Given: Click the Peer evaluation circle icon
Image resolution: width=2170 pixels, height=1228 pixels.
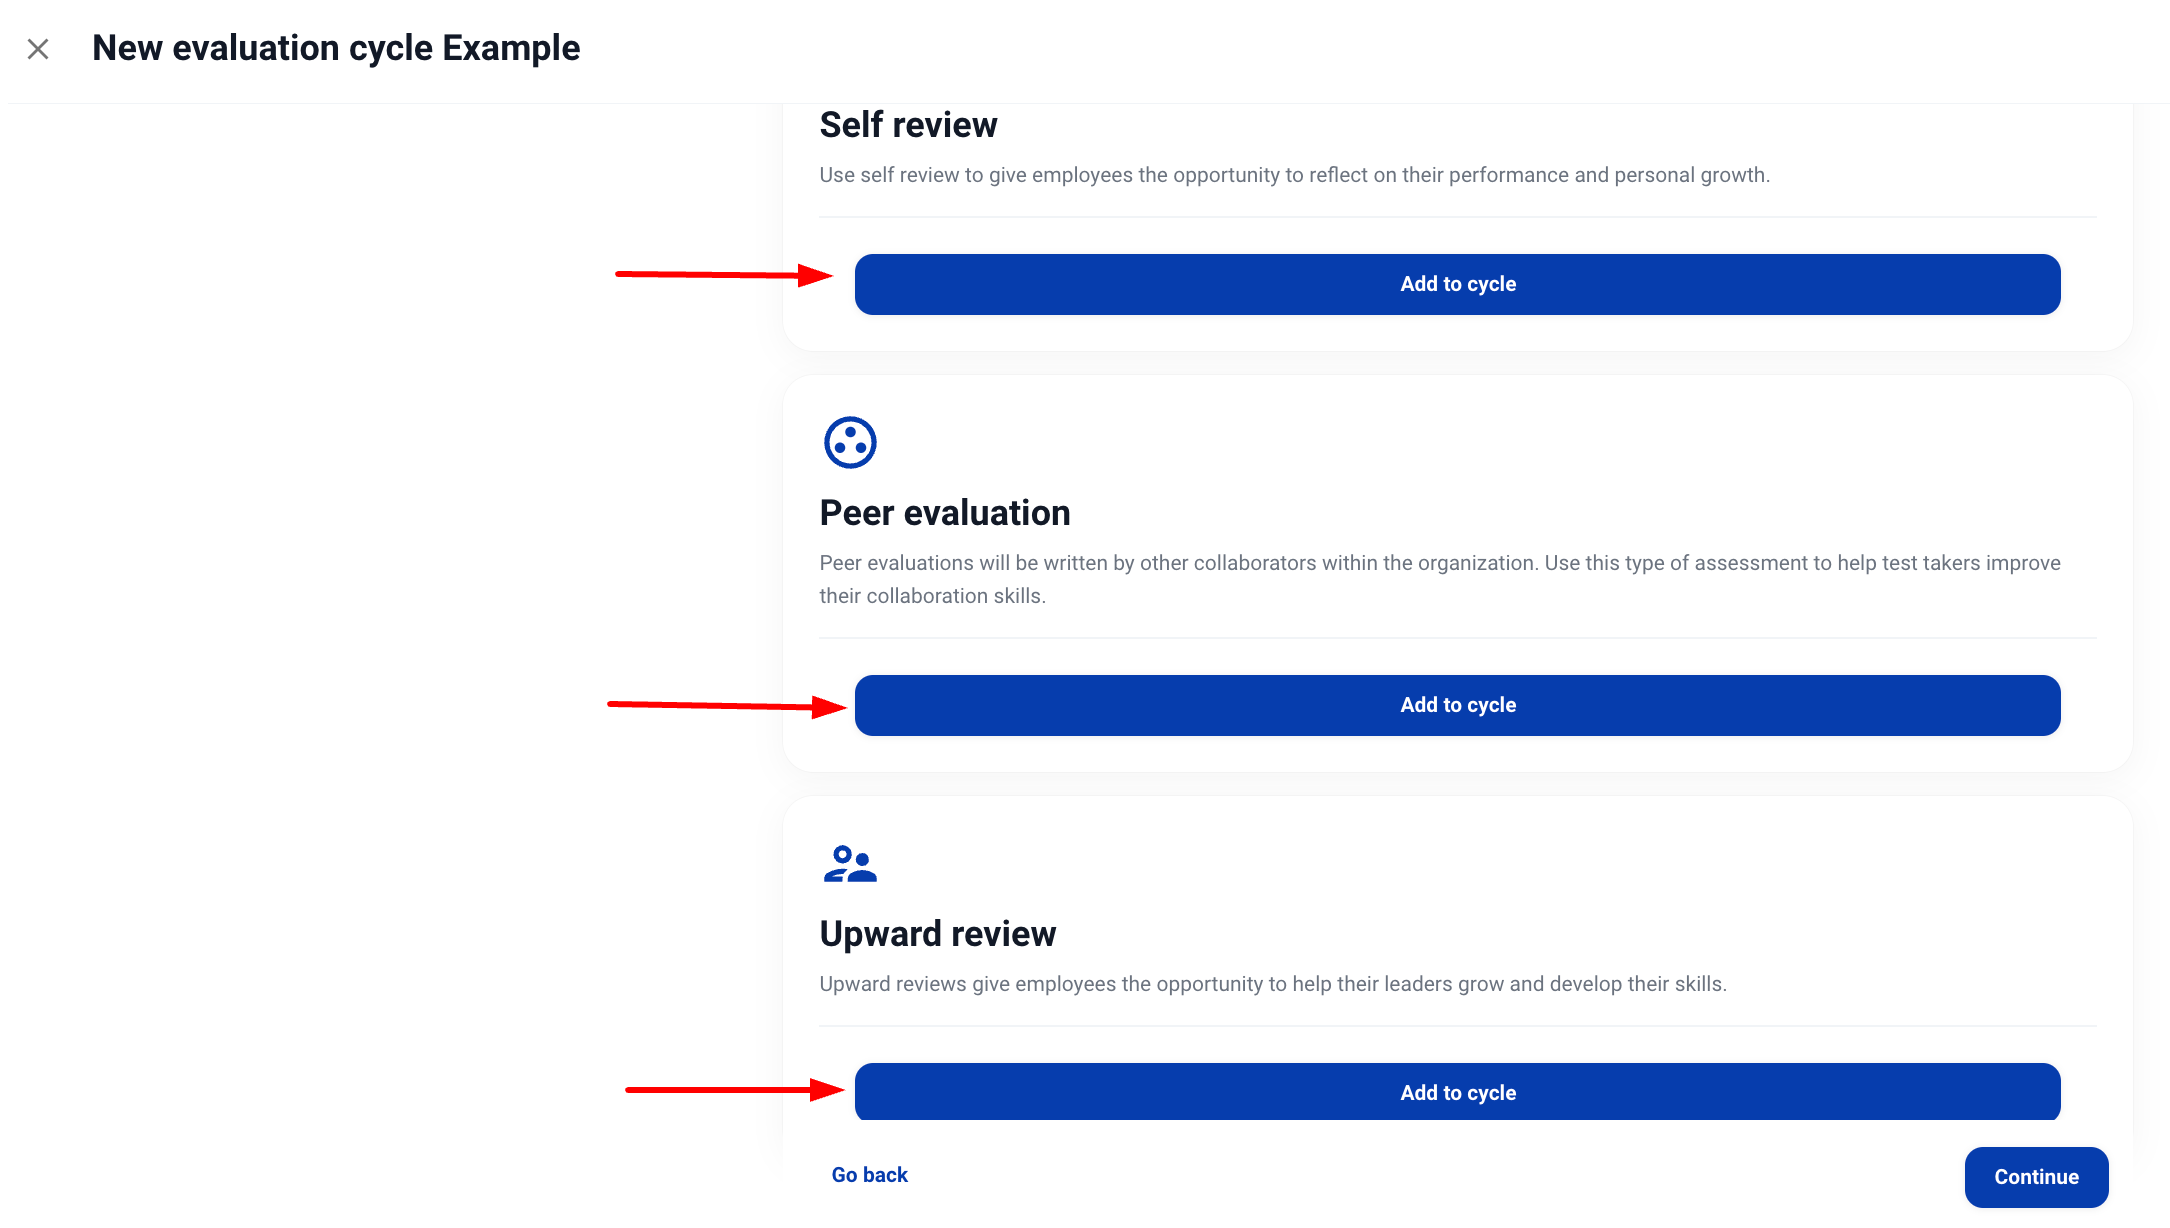Looking at the screenshot, I should tap(850, 442).
